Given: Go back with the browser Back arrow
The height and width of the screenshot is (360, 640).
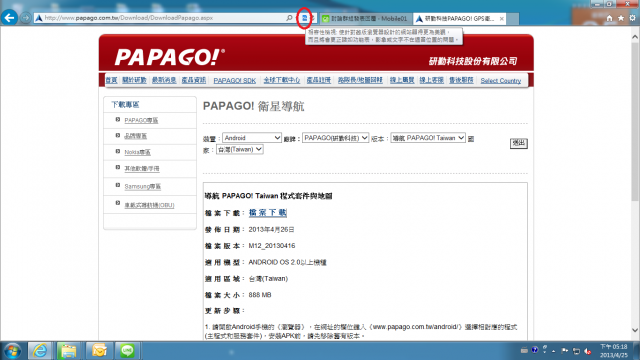Looking at the screenshot, I should [9, 18].
